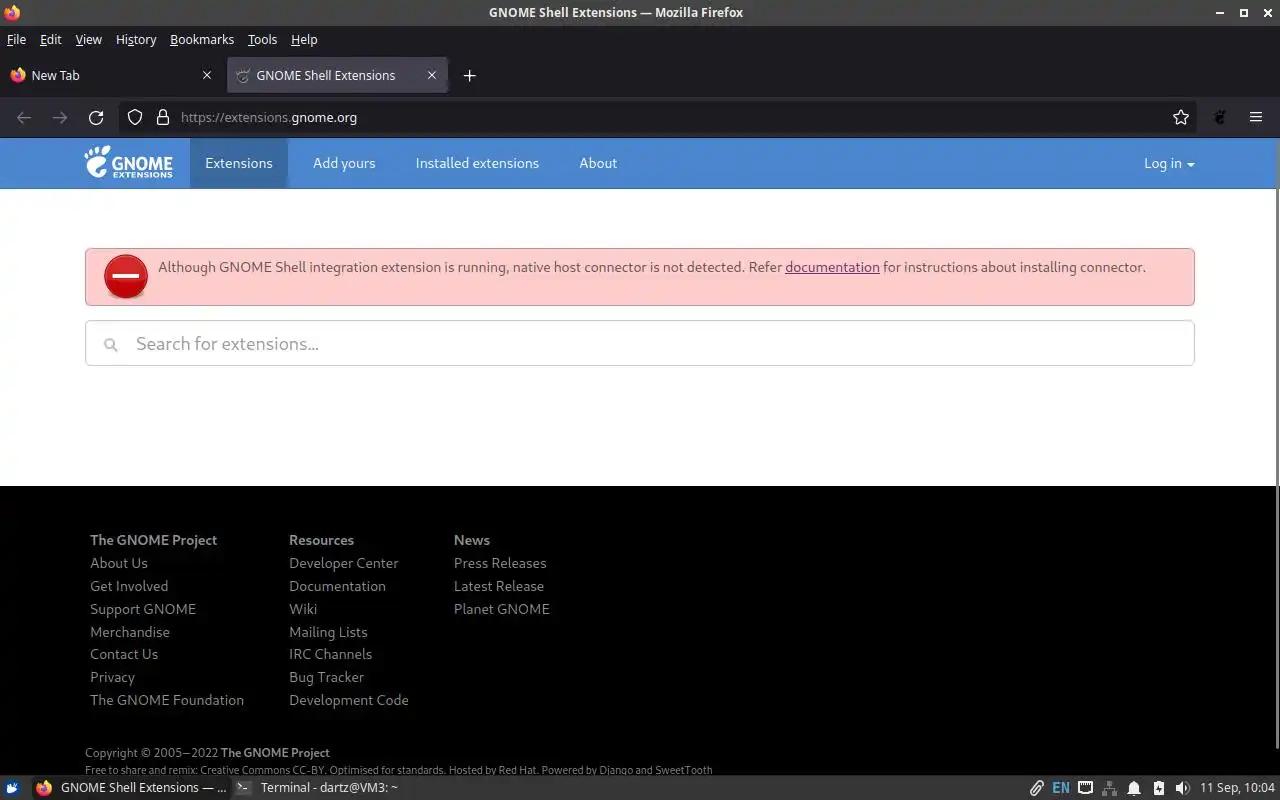Click the battery power tray icon
The image size is (1280, 800).
(x=1159, y=788)
